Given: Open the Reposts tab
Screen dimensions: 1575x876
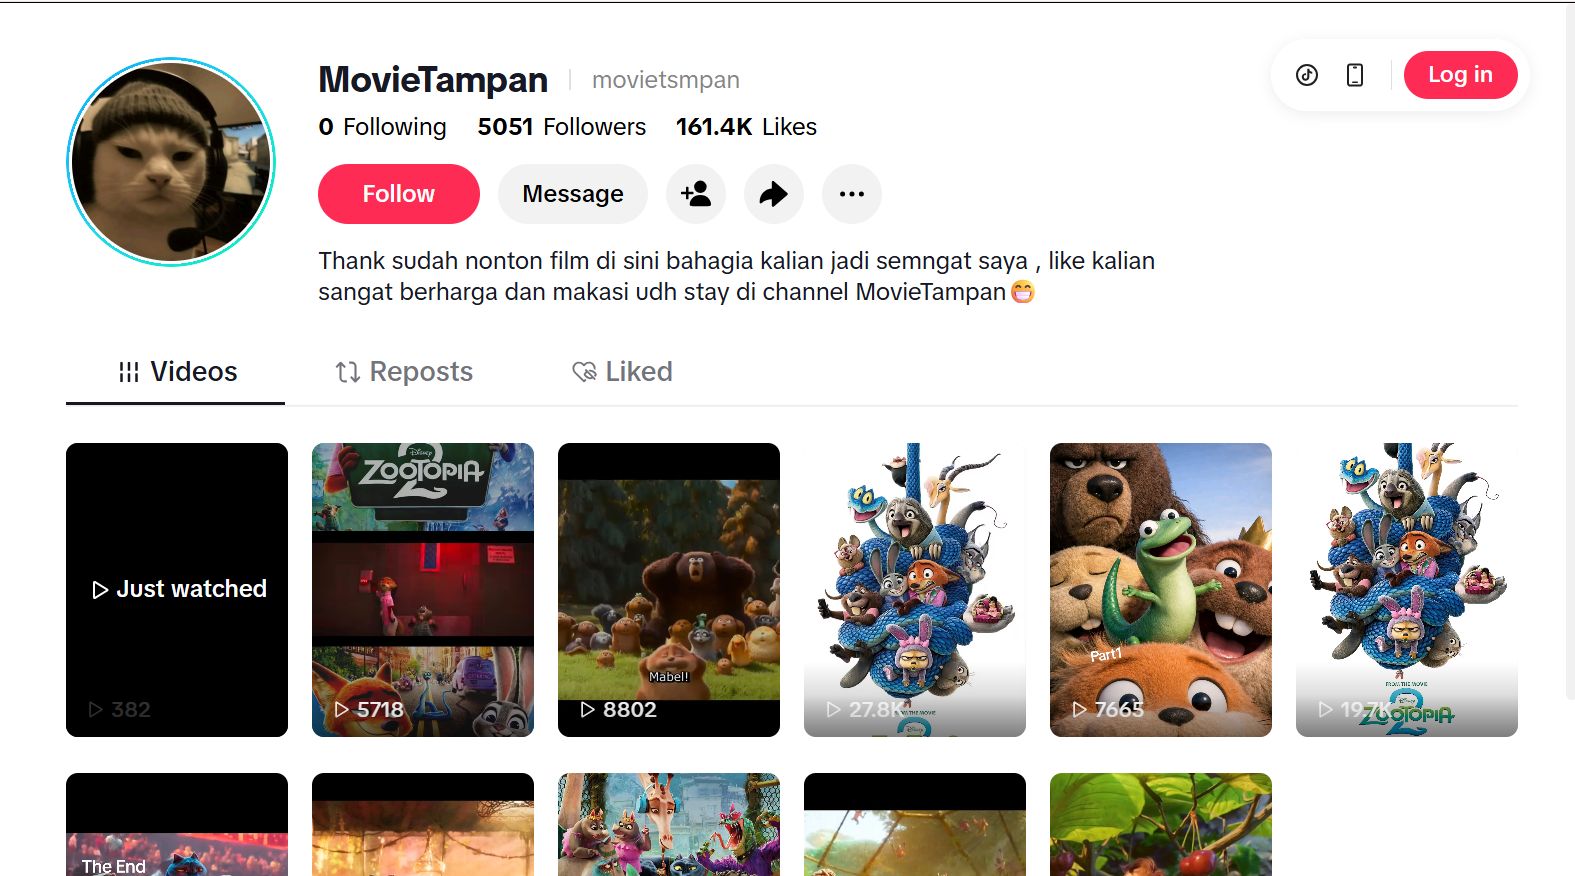Looking at the screenshot, I should 404,372.
